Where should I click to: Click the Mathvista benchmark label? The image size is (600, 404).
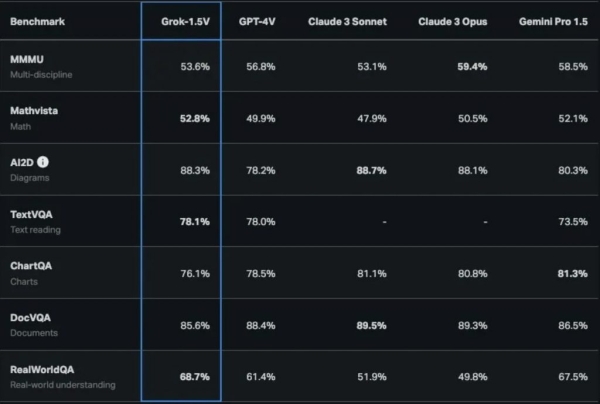[x=34, y=111]
